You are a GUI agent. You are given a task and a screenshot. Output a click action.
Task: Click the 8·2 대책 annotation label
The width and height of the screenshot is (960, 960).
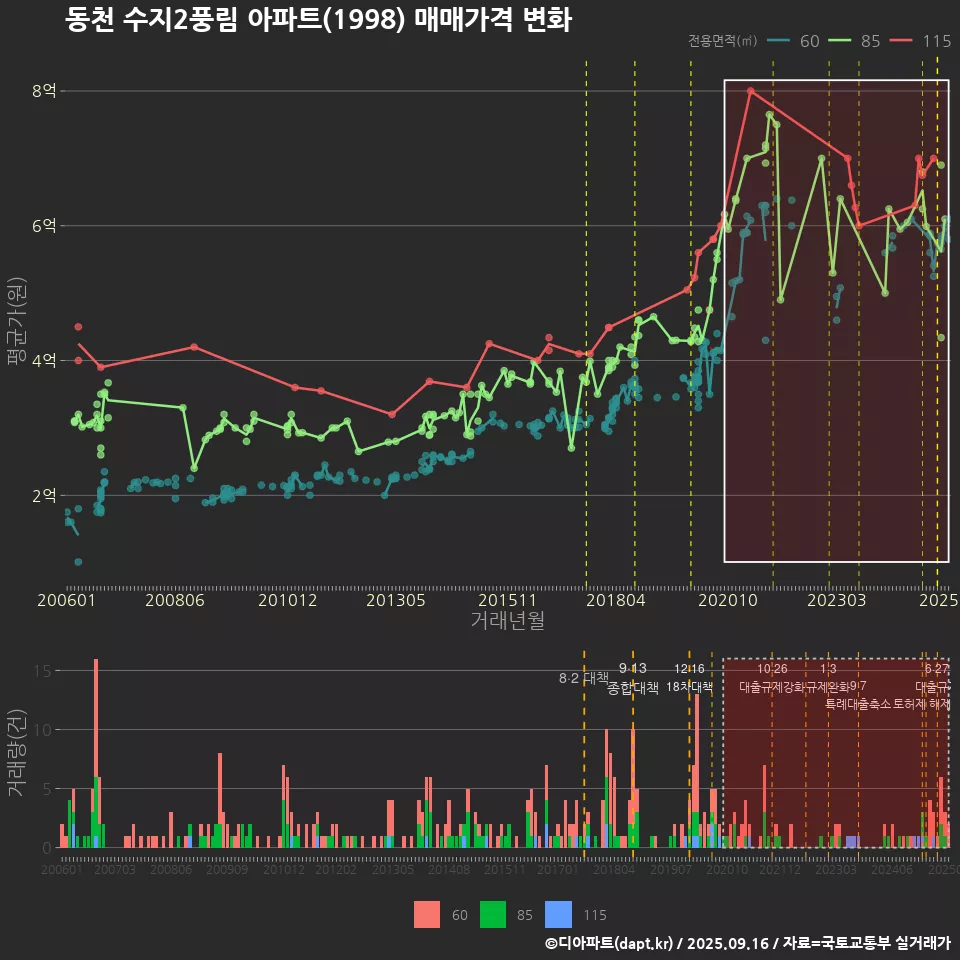tap(583, 678)
